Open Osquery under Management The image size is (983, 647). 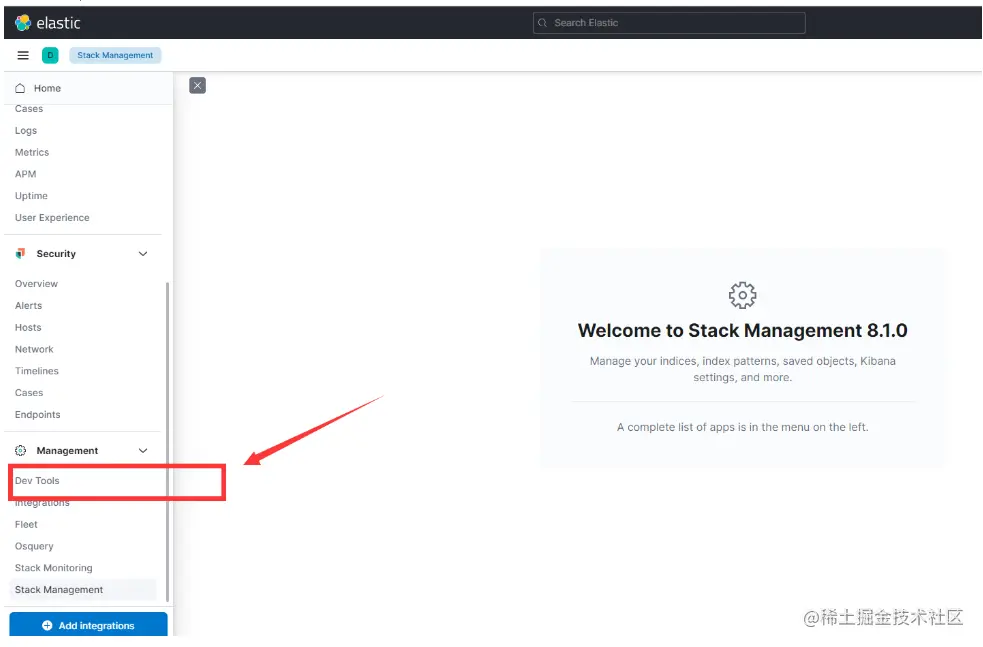tap(34, 546)
